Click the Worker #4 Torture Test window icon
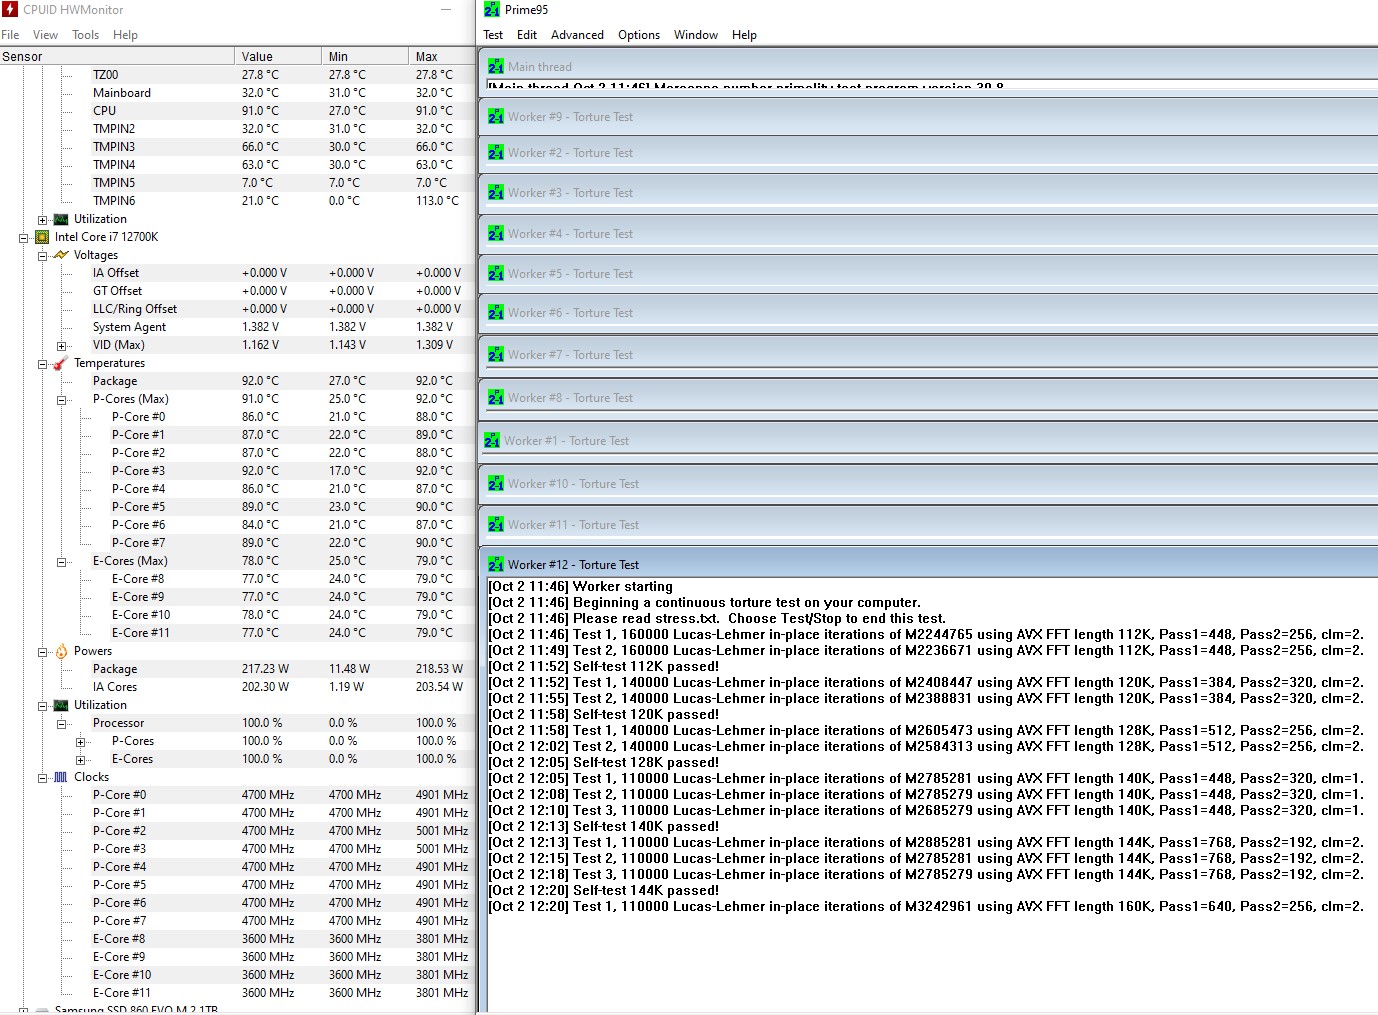Viewport: 1378px width, 1015px height. (496, 234)
